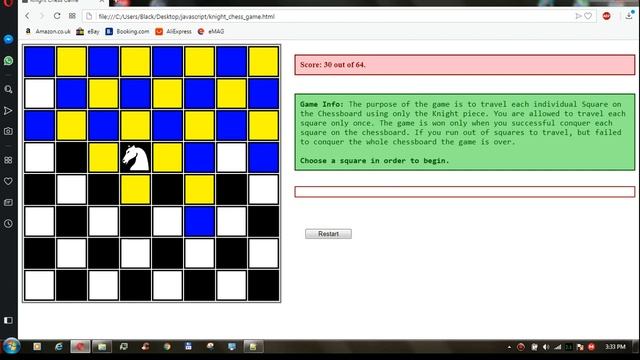Go back using the browser back arrow
This screenshot has width=640, height=360.
point(27,16)
